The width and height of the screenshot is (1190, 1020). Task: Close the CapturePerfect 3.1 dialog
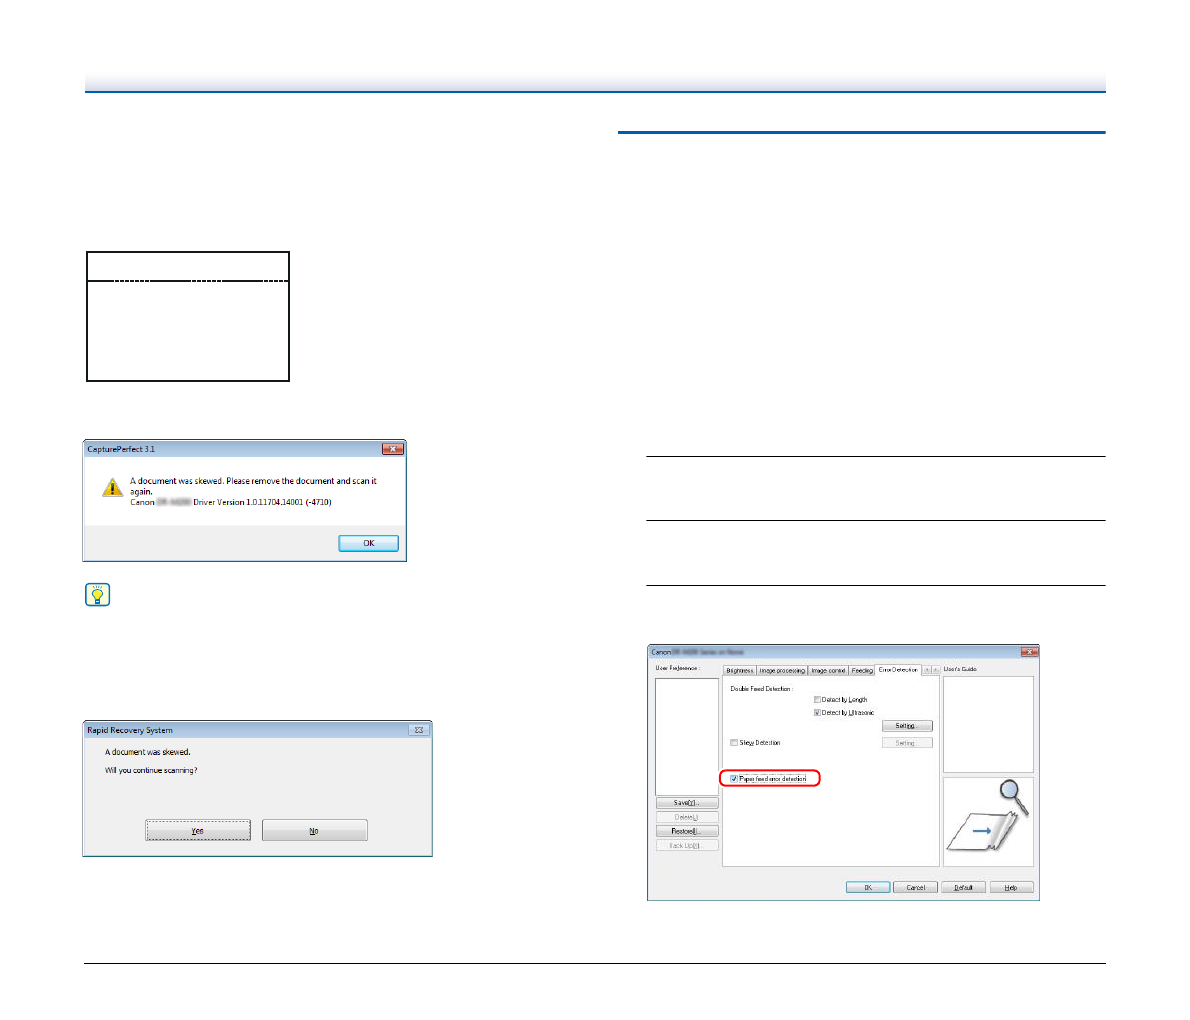click(393, 449)
